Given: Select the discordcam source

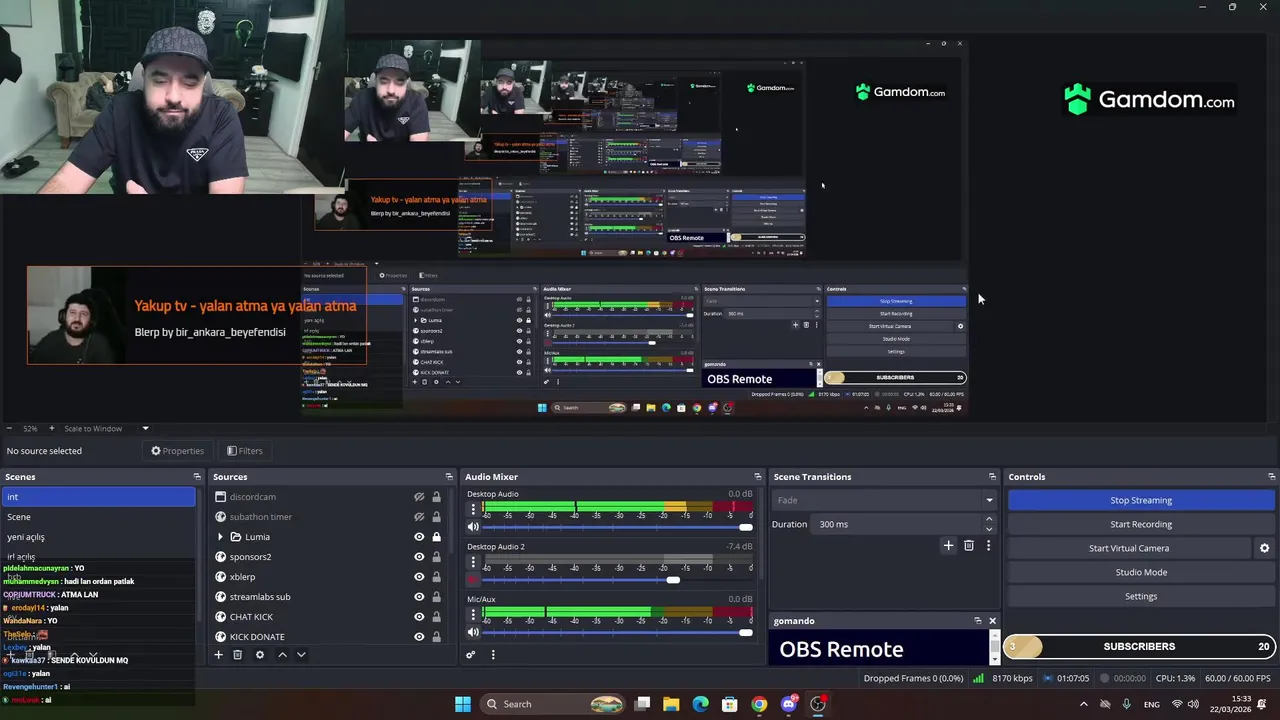Looking at the screenshot, I should 252,497.
